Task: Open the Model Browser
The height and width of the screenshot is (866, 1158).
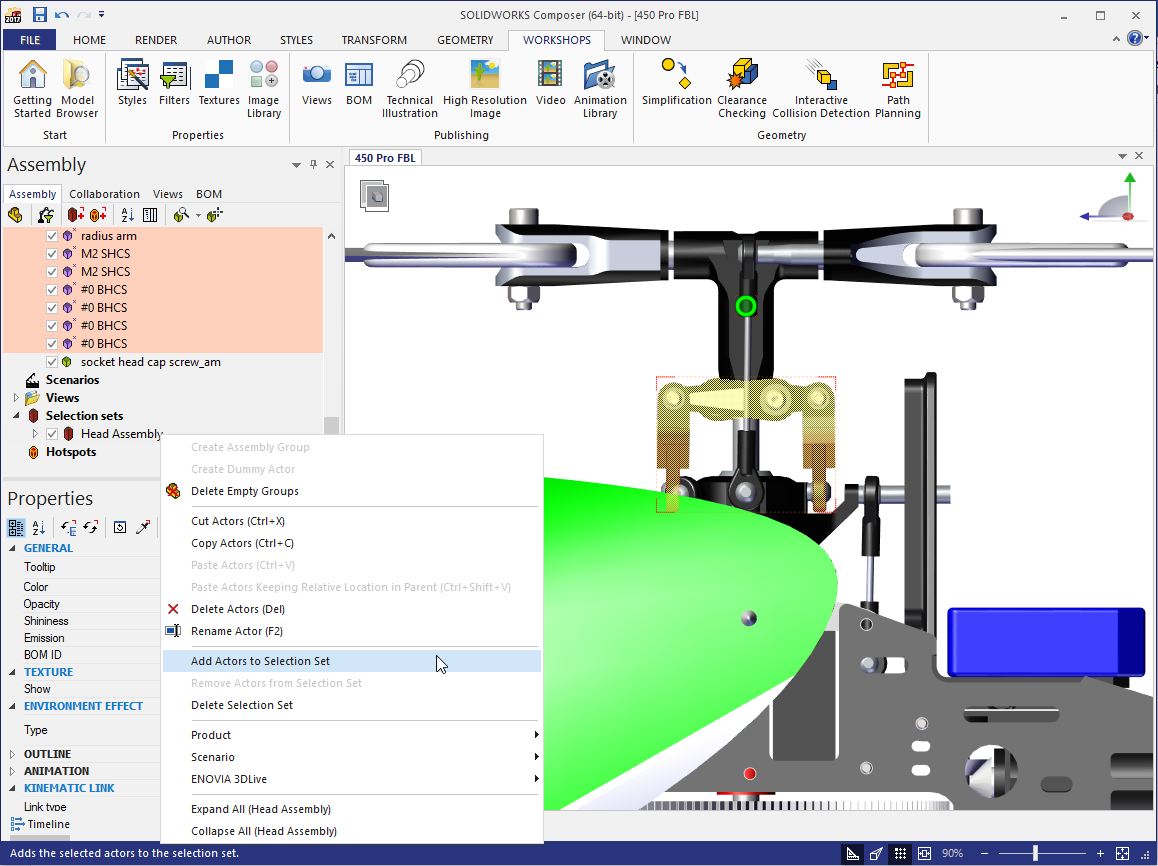Action: 77,88
